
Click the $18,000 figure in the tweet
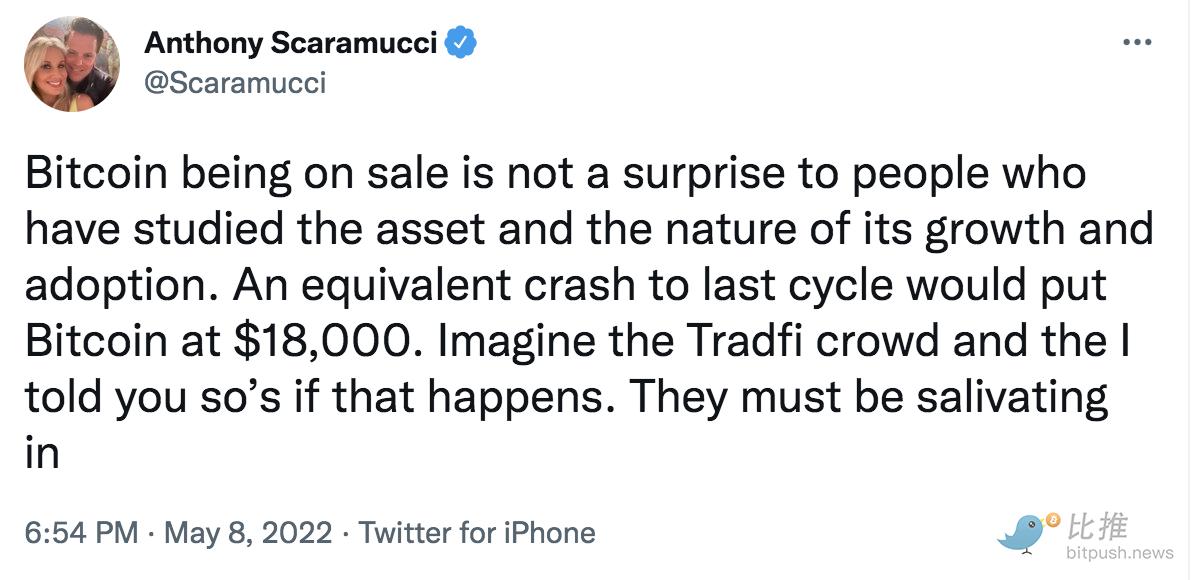tap(326, 342)
